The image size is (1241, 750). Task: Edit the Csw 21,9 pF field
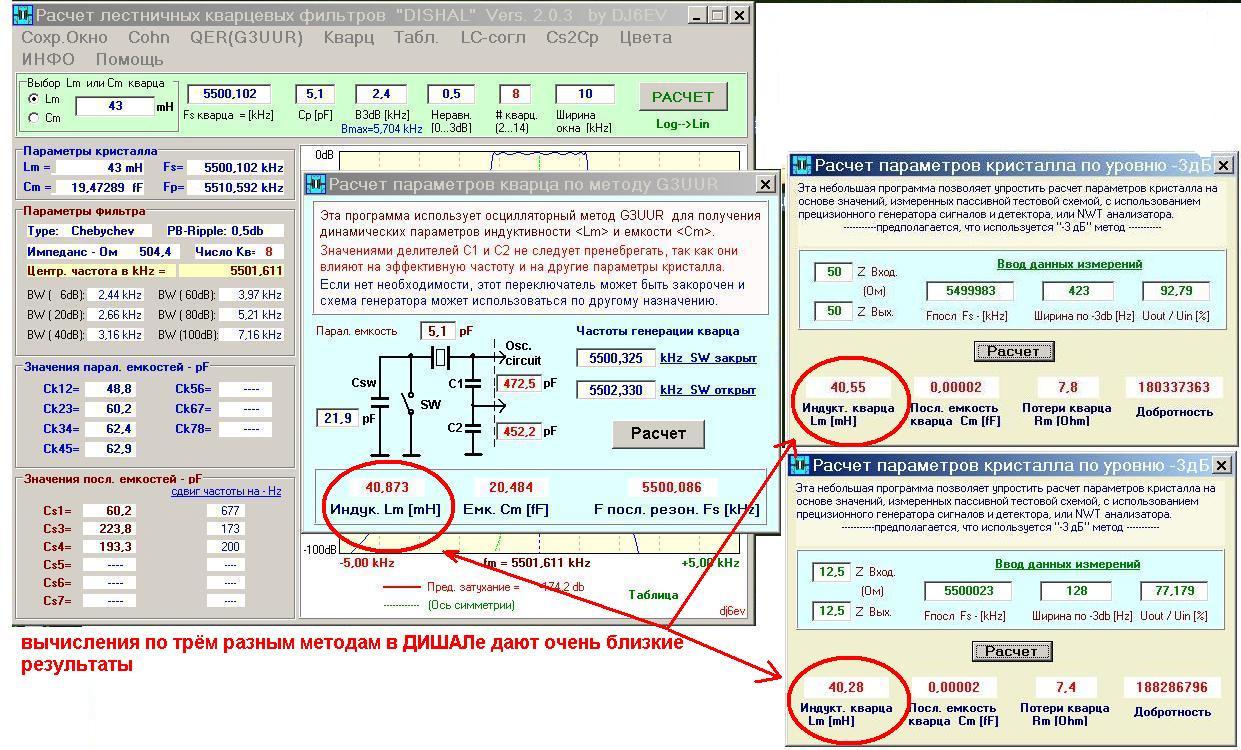pos(336,418)
